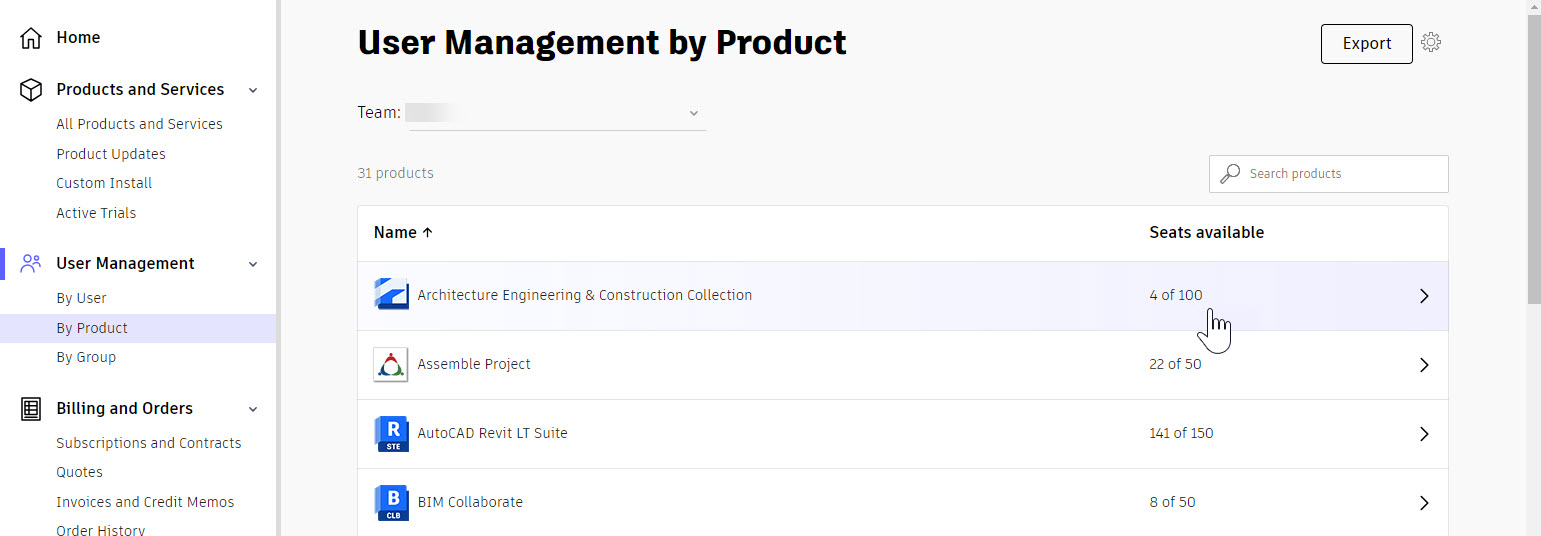Open Quotes page
This screenshot has width=1541, height=536.
click(79, 472)
